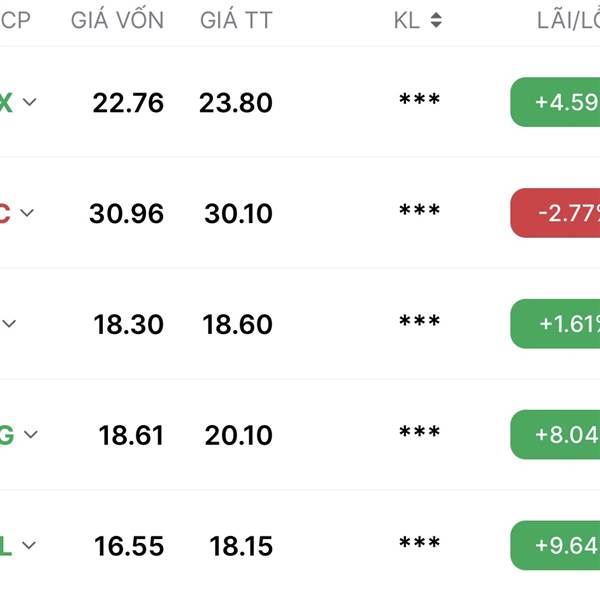The height and width of the screenshot is (600, 600).
Task: Tap the +8.04 profit badge
Action: point(555,434)
